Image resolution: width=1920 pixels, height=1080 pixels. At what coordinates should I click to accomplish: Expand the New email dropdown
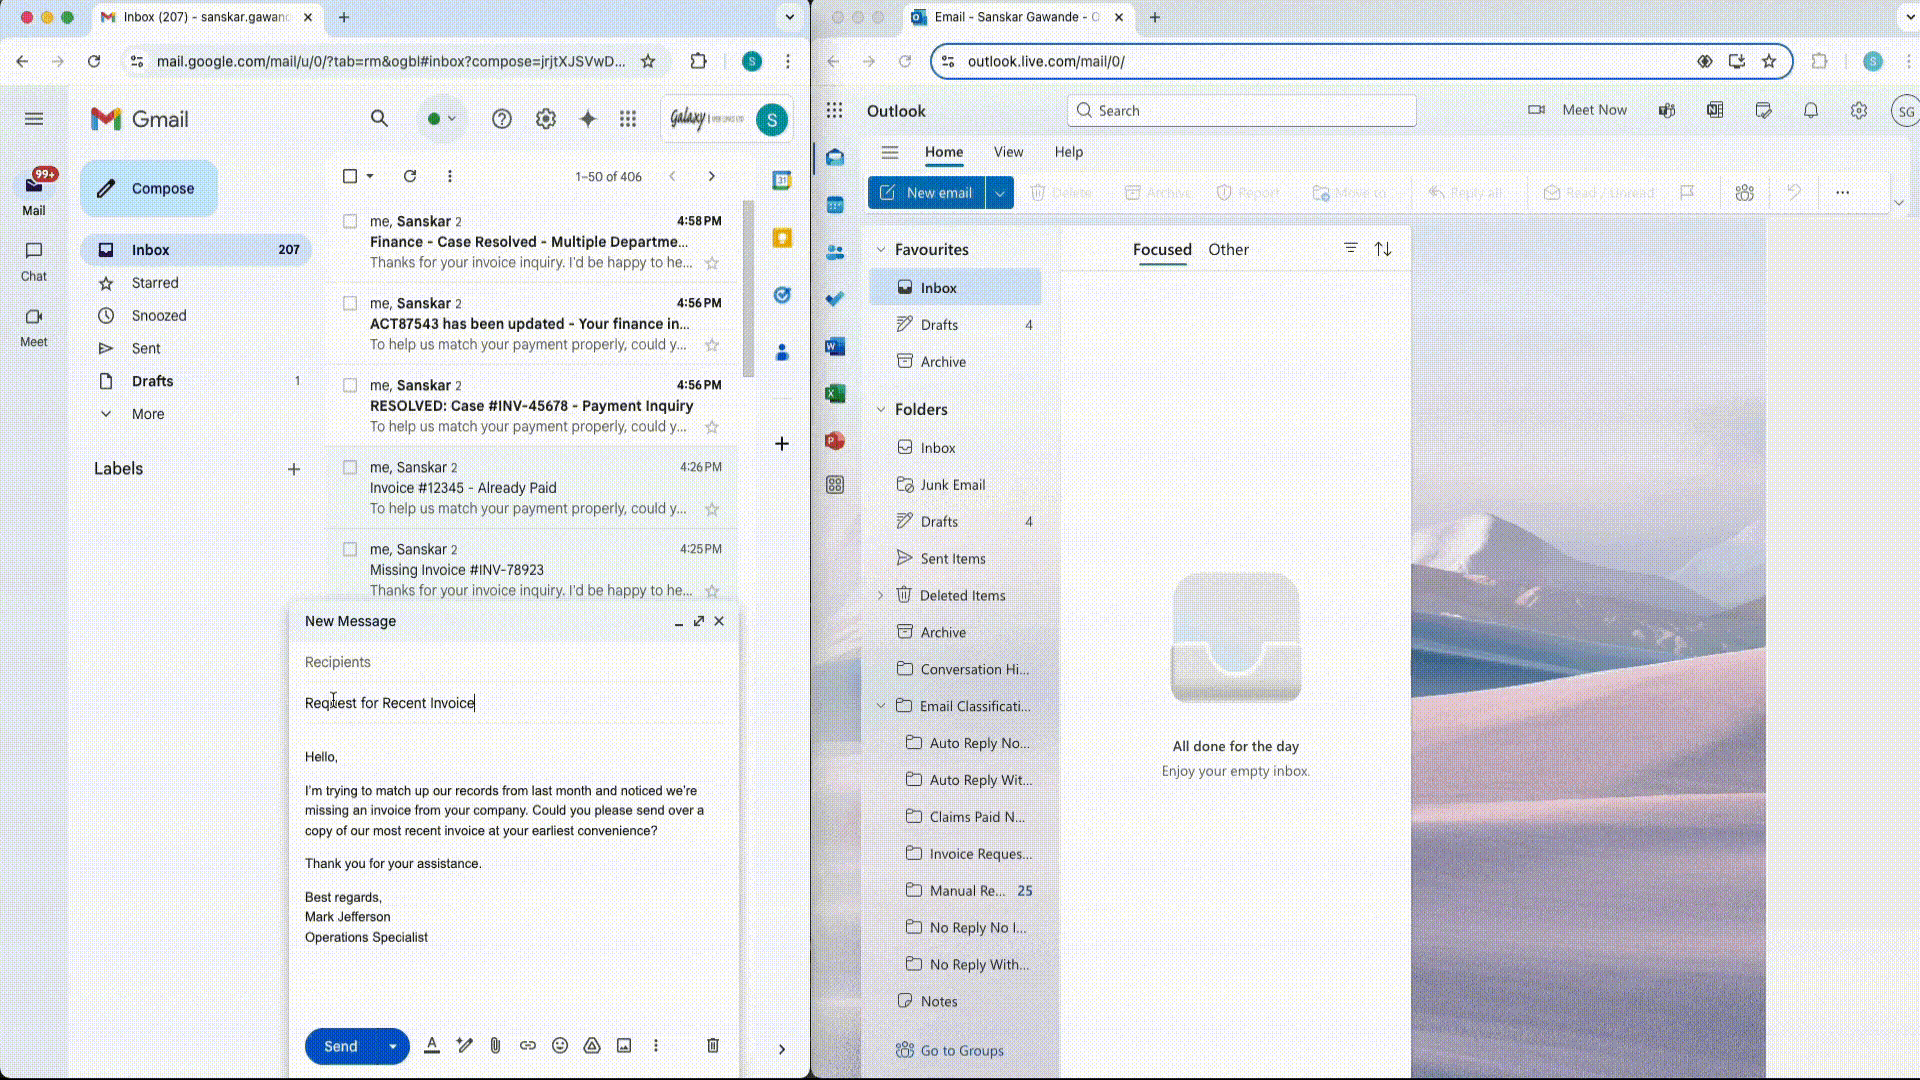(999, 193)
